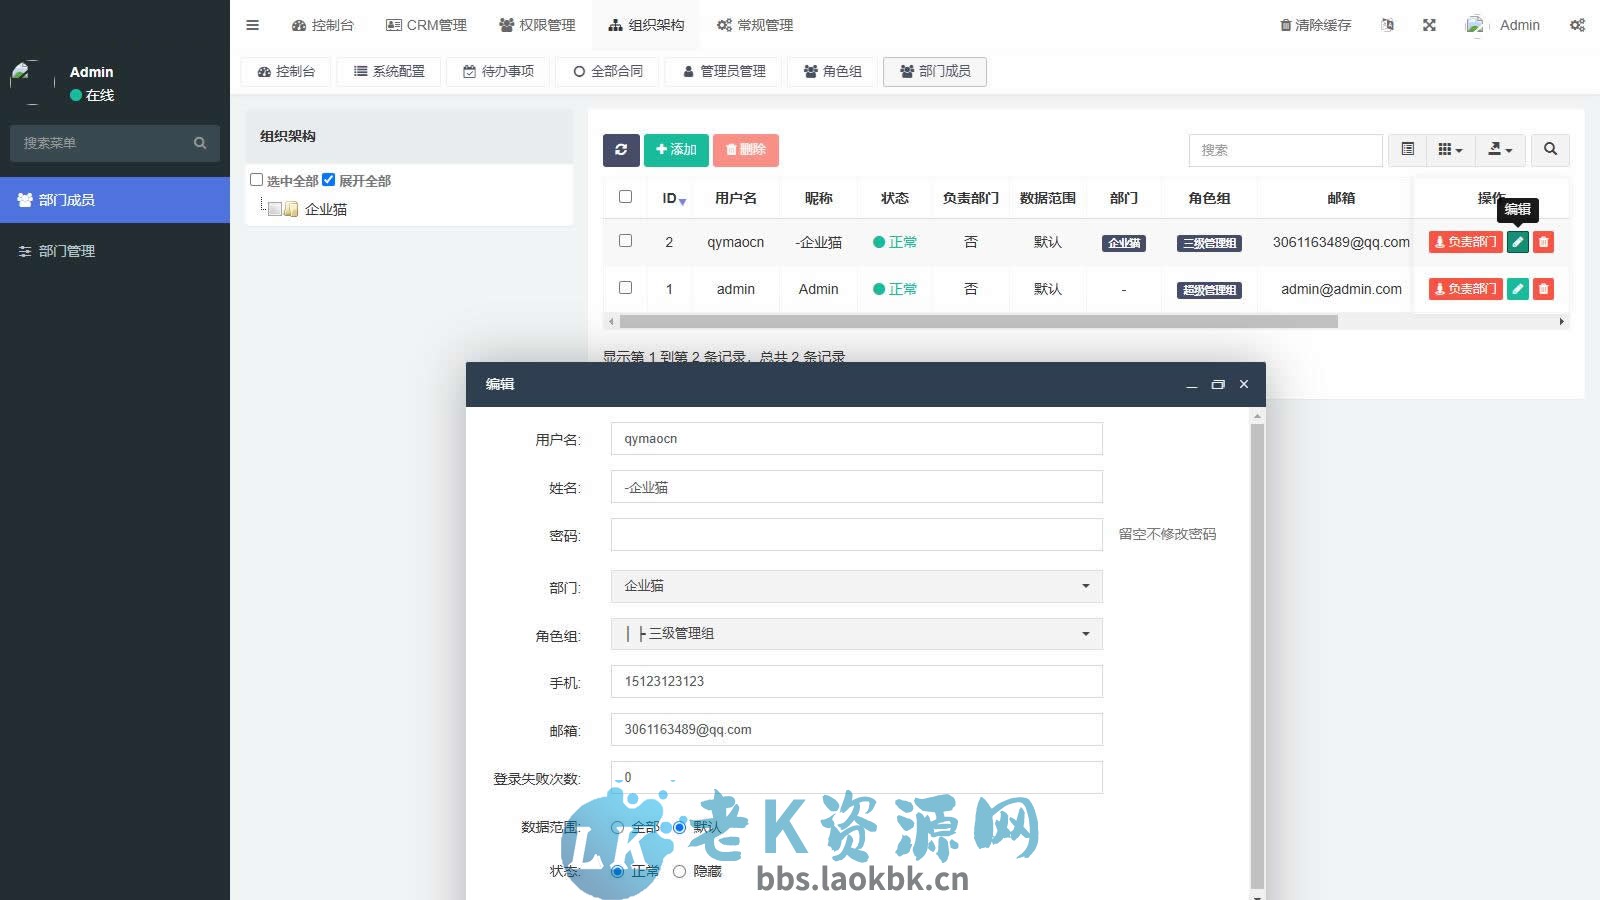Select the 隐藏 status radio button
Viewport: 1600px width, 900px height.
click(680, 870)
